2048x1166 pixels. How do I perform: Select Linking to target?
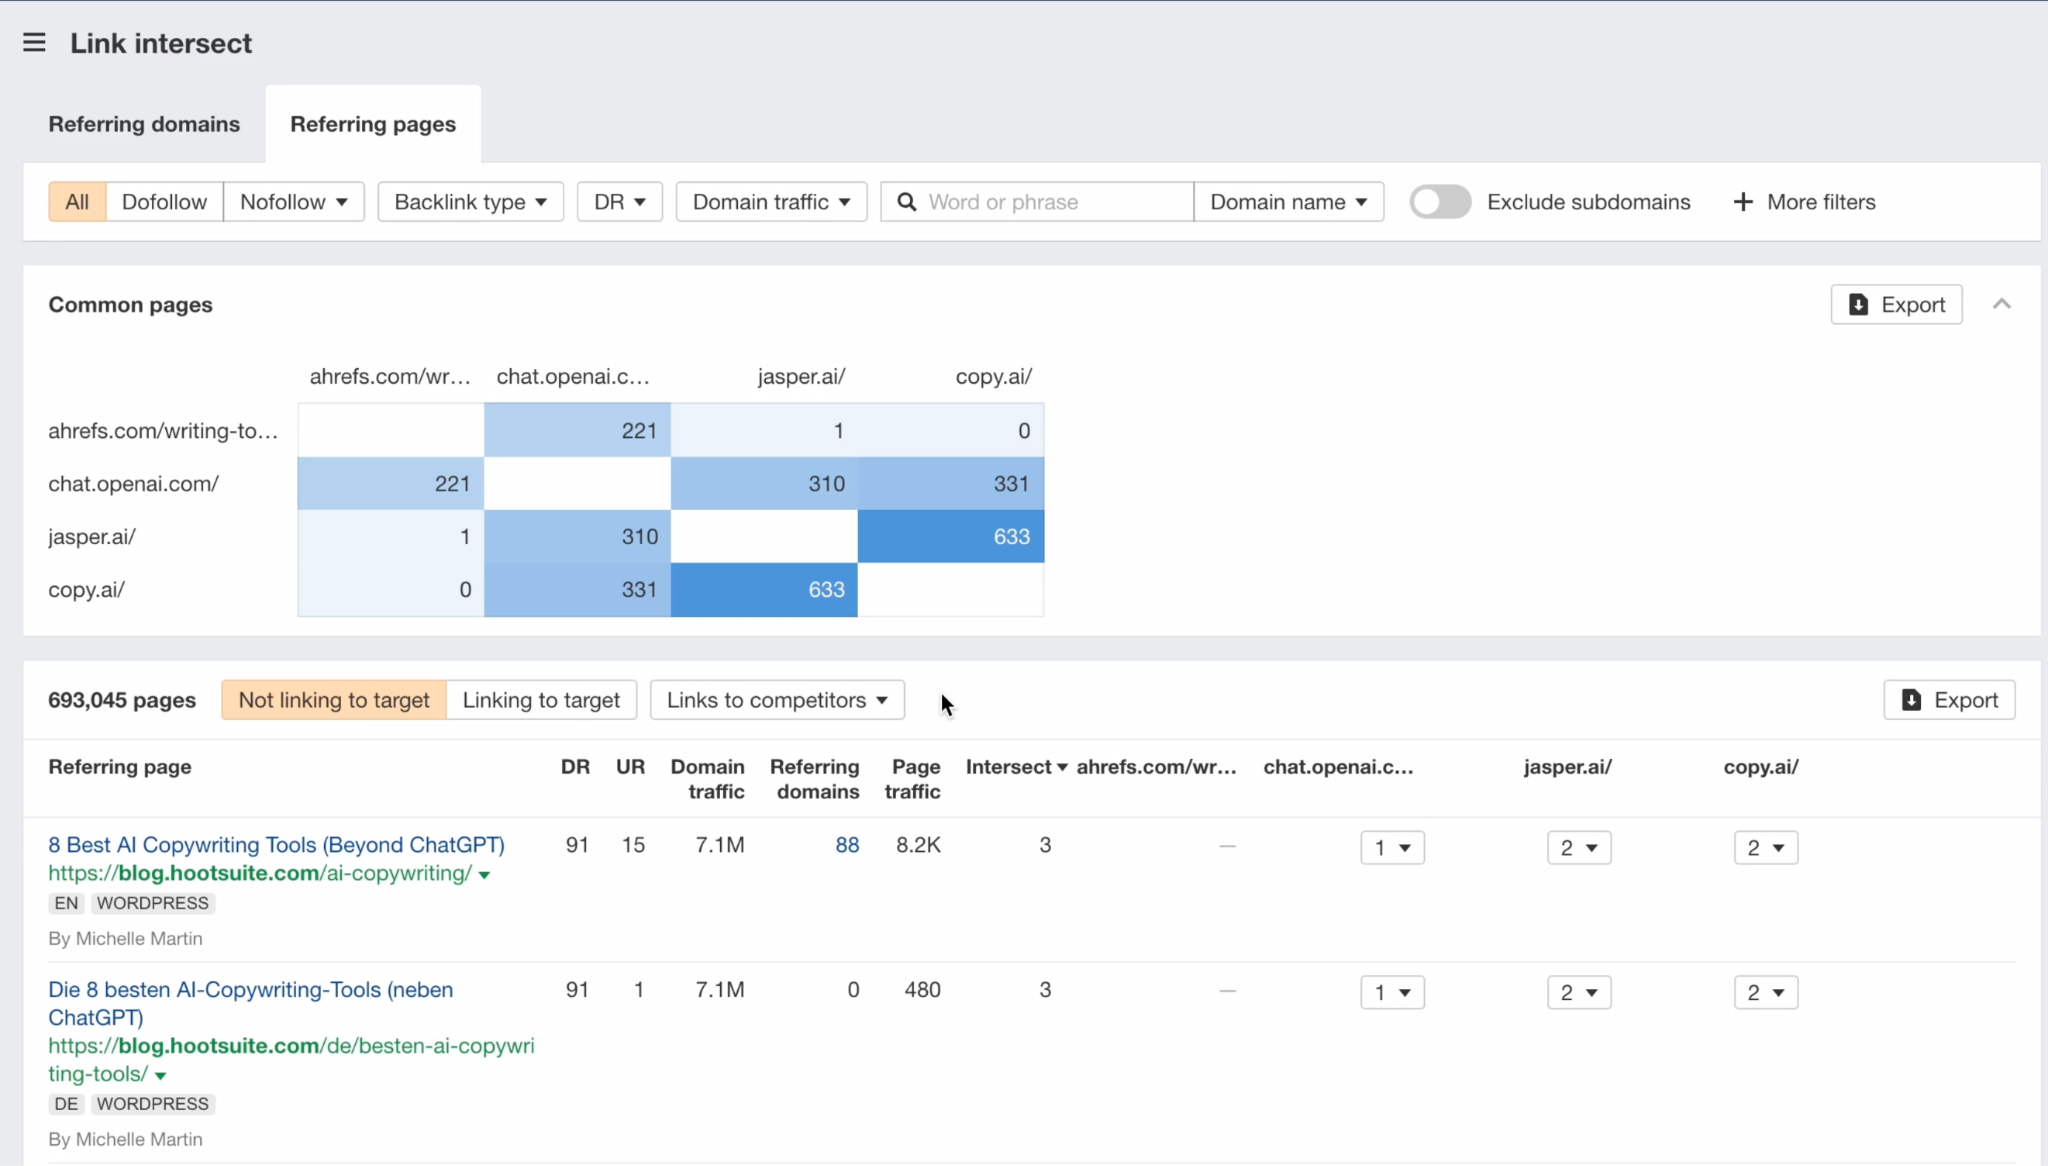(x=541, y=700)
